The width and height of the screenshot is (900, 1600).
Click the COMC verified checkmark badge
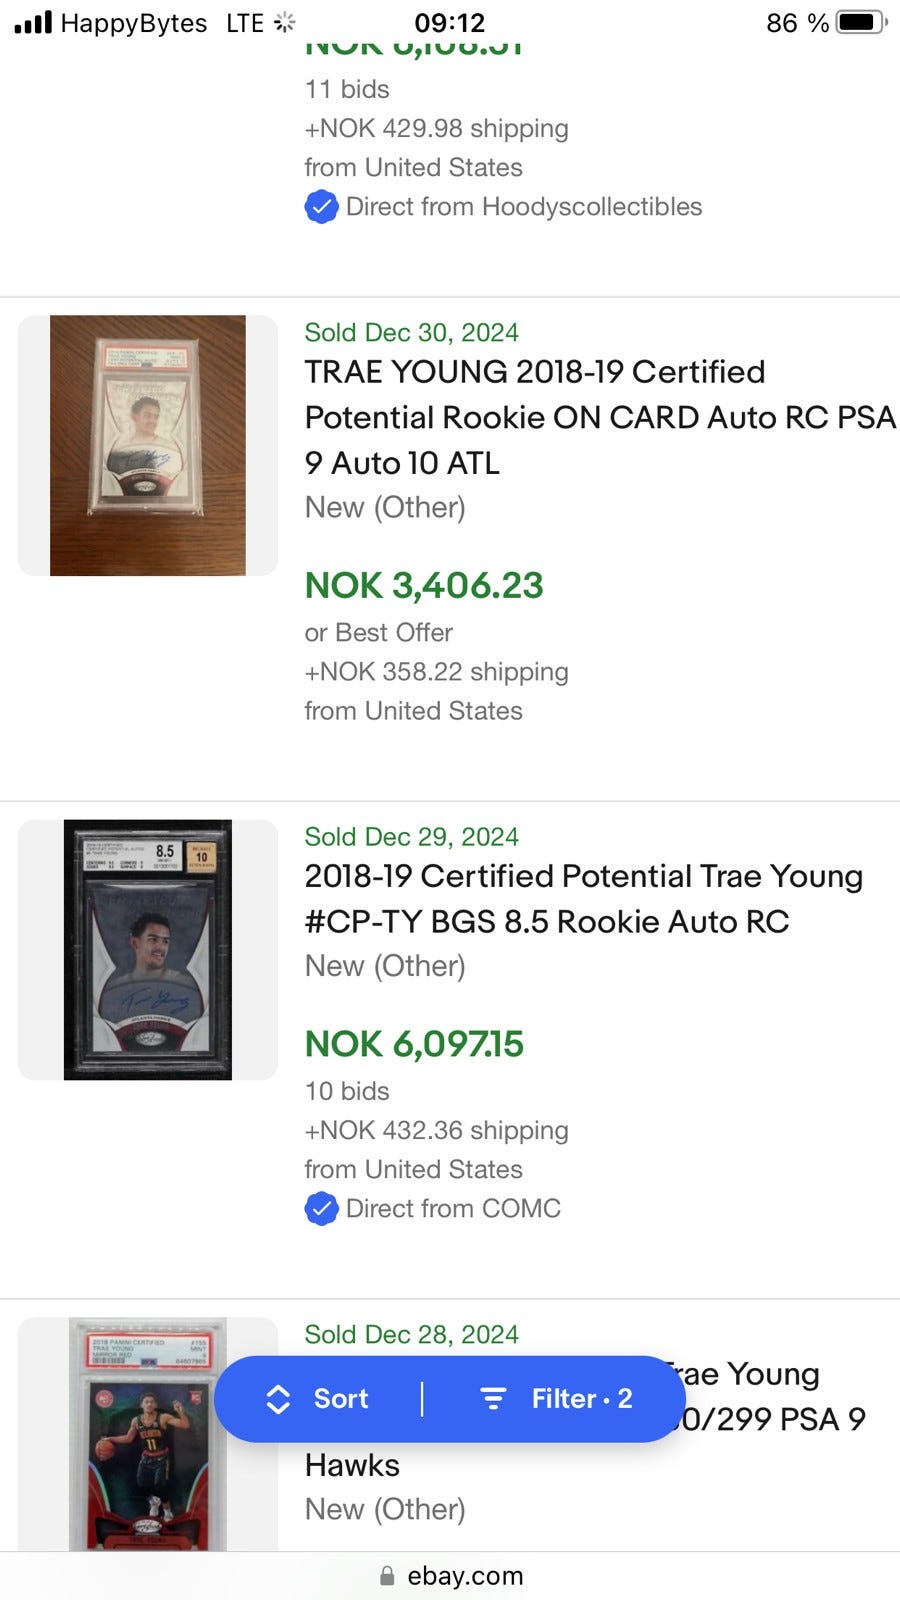point(321,1209)
